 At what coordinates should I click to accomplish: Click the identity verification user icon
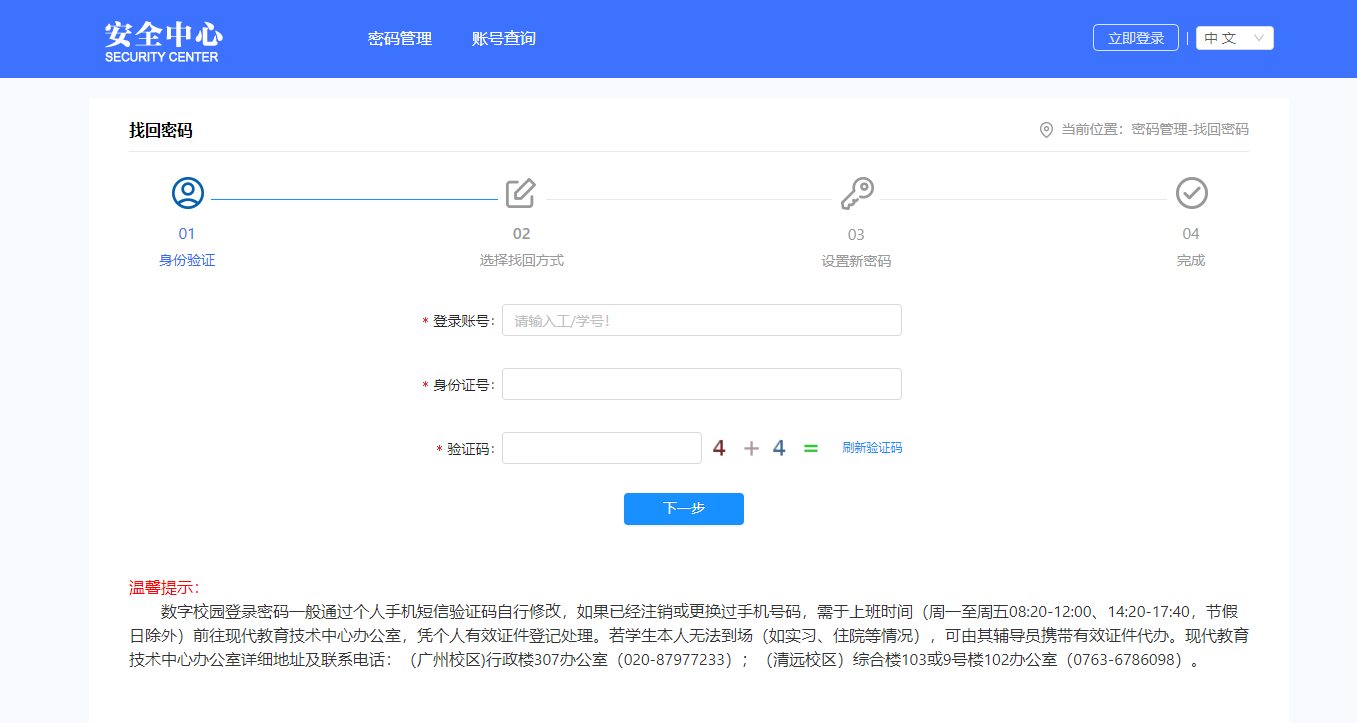click(187, 193)
